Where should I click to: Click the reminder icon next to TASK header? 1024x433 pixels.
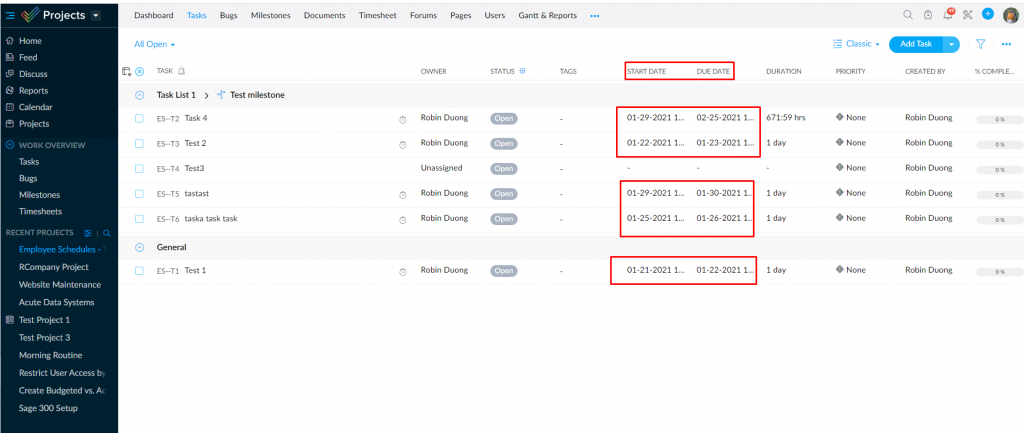click(182, 71)
